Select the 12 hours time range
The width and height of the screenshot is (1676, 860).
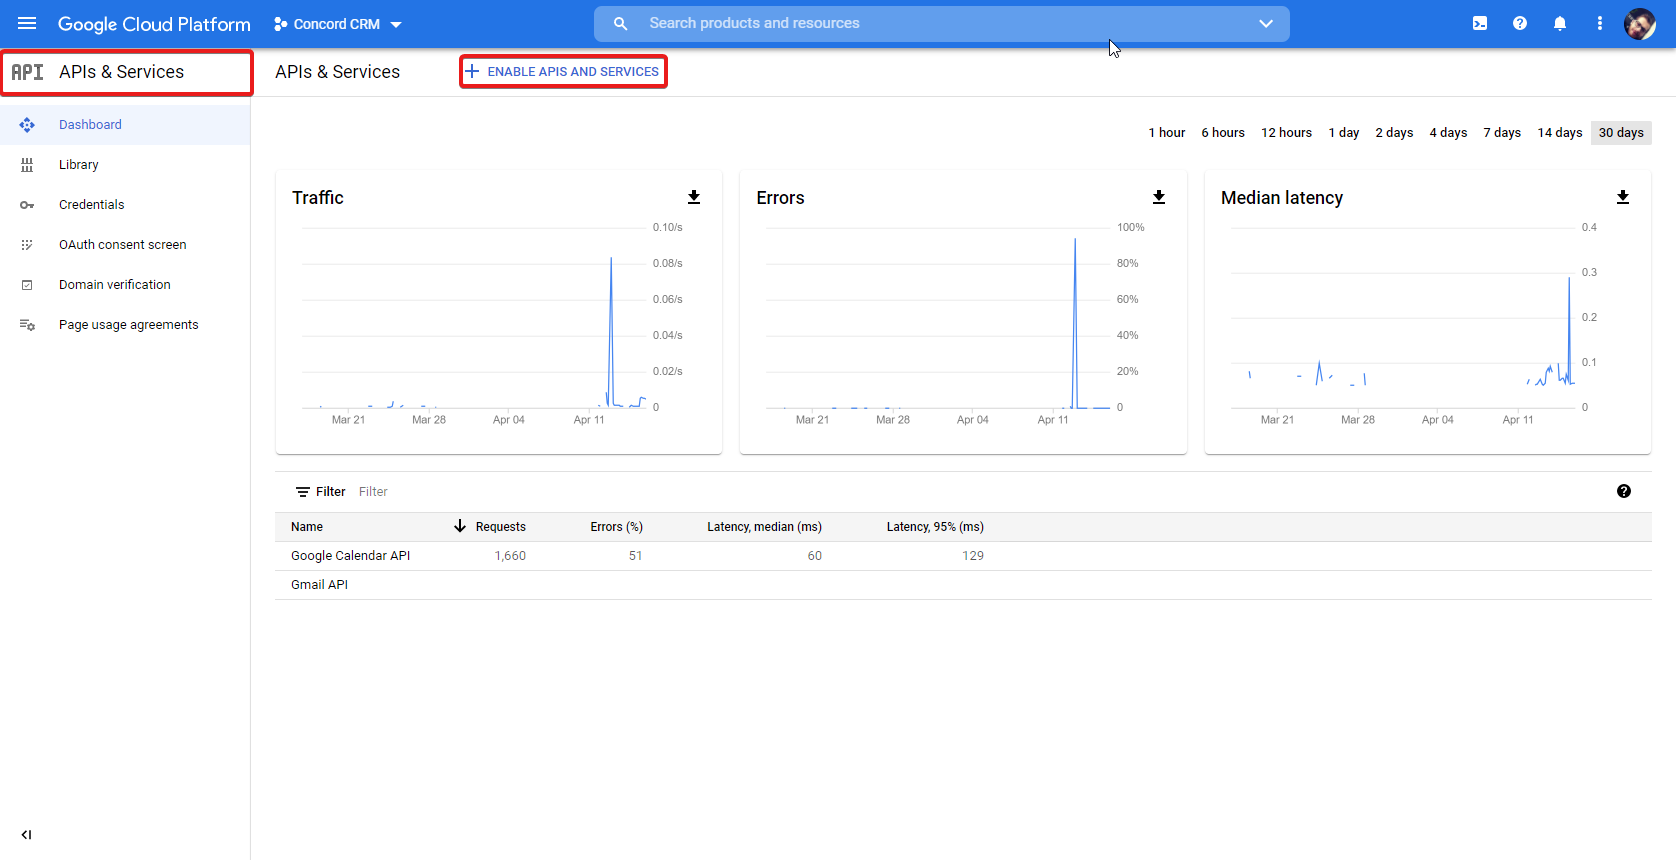[1286, 133]
